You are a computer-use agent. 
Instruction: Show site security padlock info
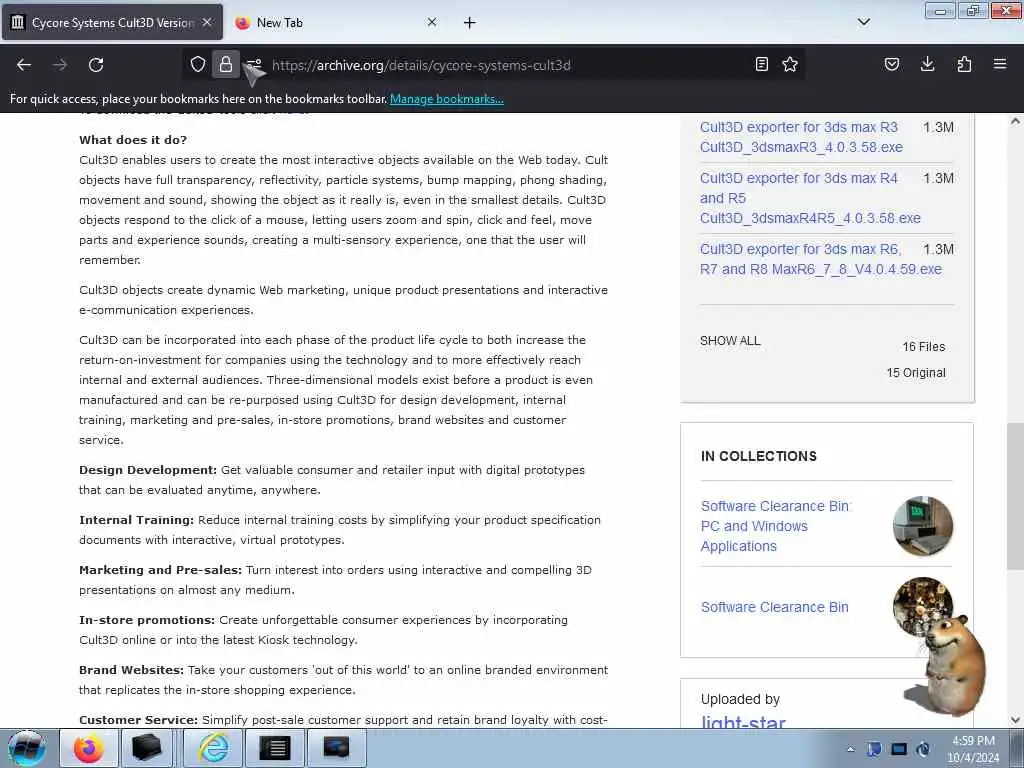[226, 64]
